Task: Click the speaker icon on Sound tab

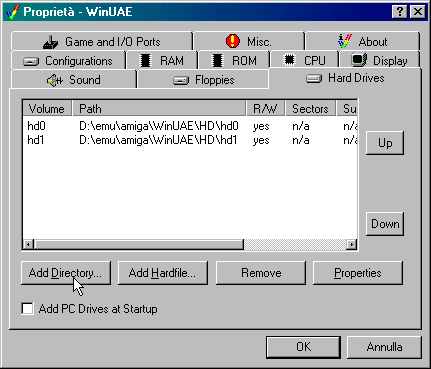Action: pos(55,80)
